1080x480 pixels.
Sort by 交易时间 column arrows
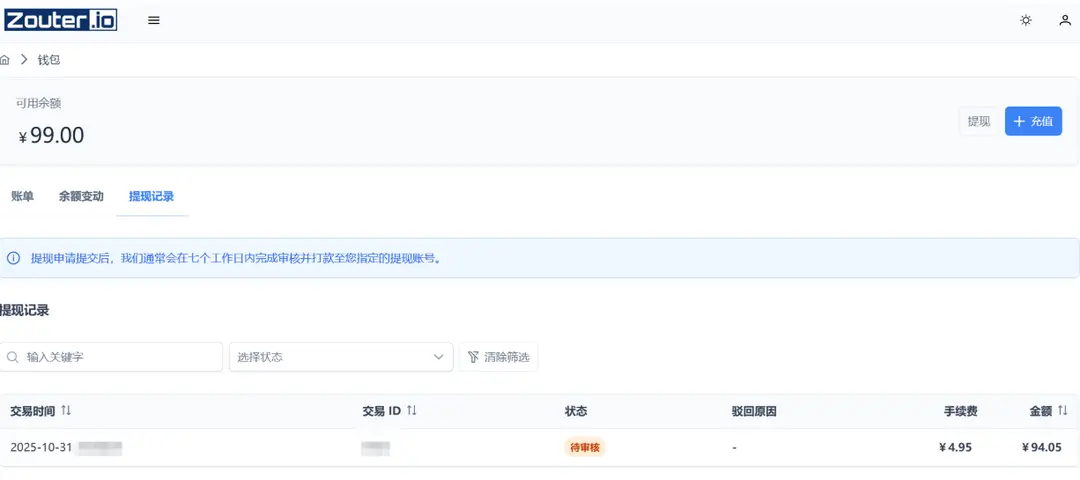[x=66, y=411]
